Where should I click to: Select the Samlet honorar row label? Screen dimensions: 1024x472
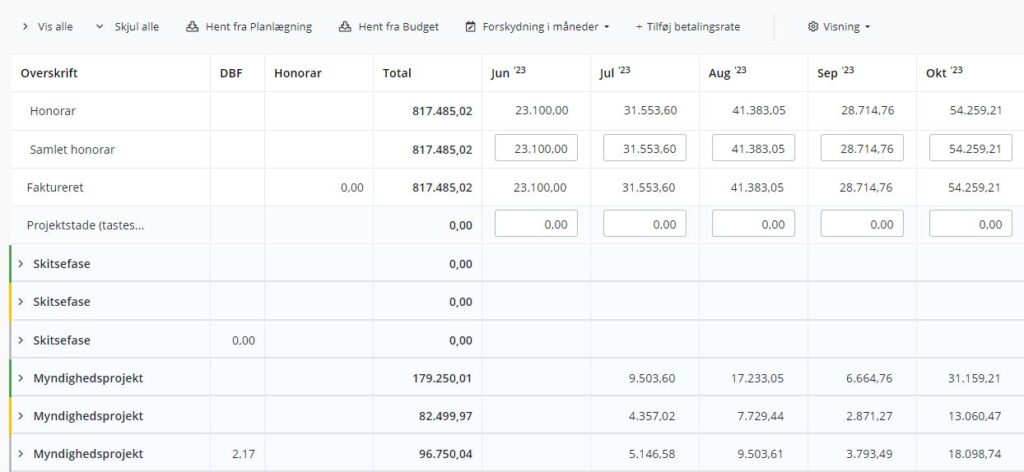(x=72, y=149)
